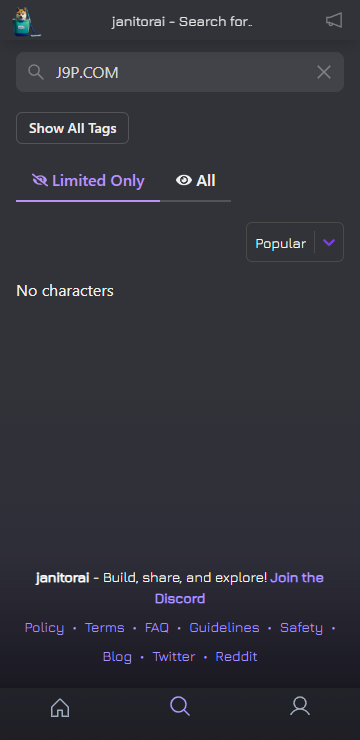Open the profile icon in bottom bar

point(300,706)
